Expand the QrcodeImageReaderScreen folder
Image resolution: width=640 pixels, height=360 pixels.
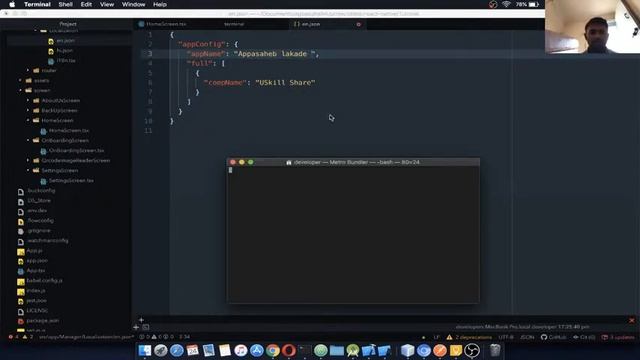76,160
